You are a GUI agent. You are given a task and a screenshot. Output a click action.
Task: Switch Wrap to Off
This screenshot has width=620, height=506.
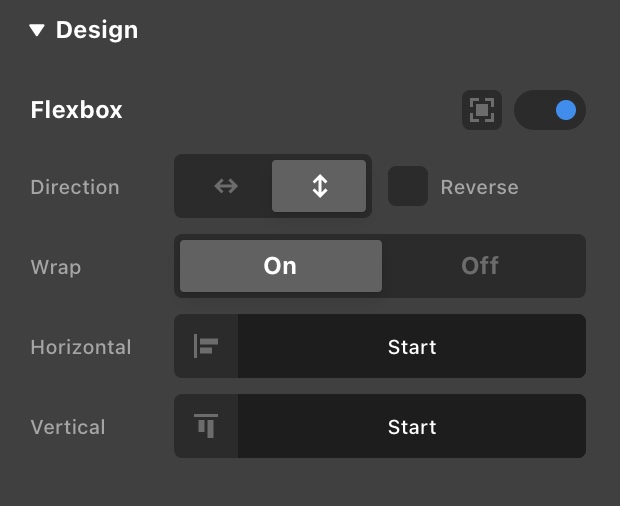[x=480, y=266]
